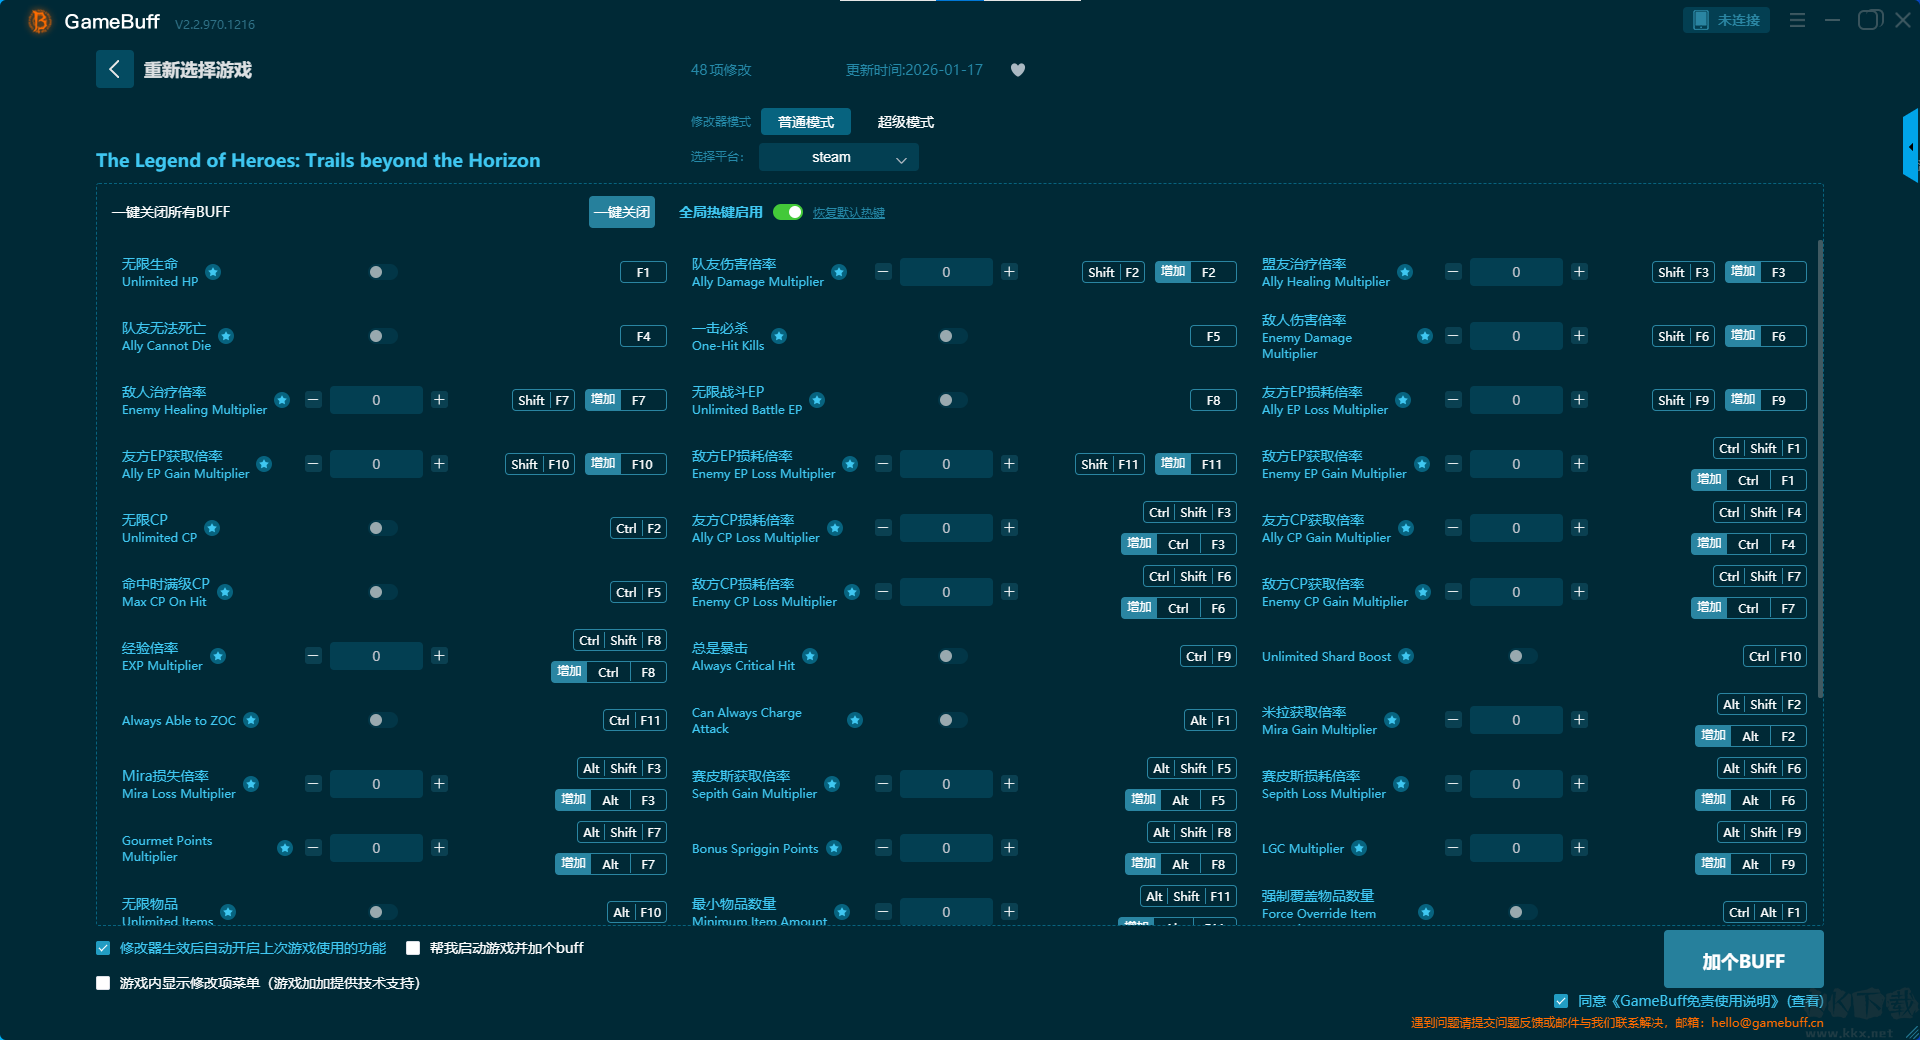
Task: Switch to the 超级模式 tab
Action: click(905, 122)
